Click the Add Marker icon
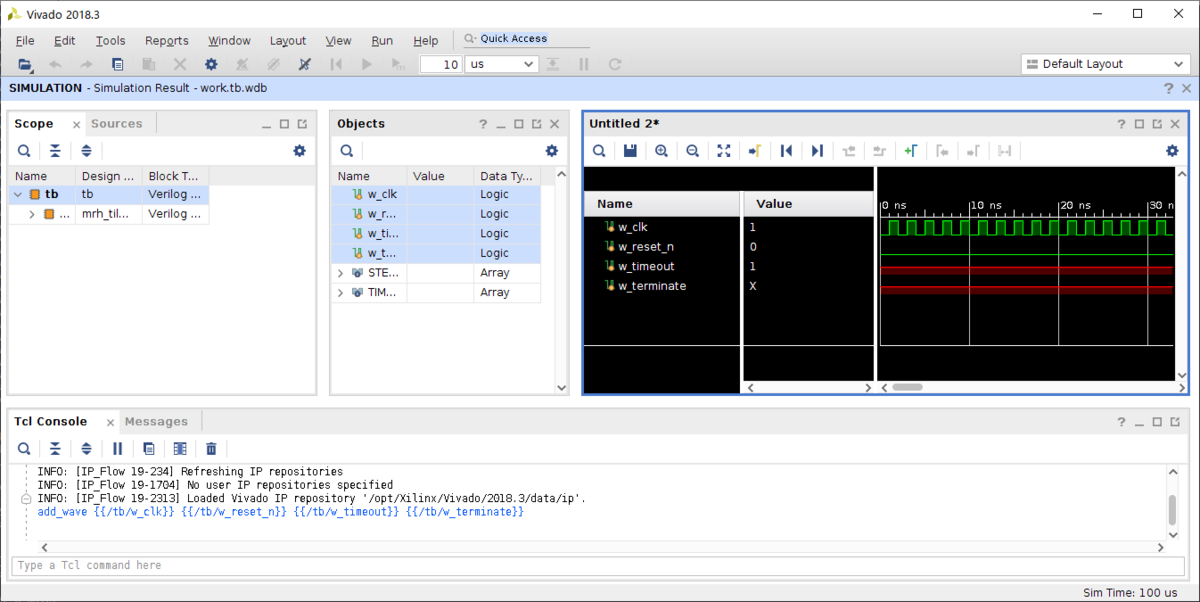Viewport: 1200px width, 602px height. click(x=911, y=151)
